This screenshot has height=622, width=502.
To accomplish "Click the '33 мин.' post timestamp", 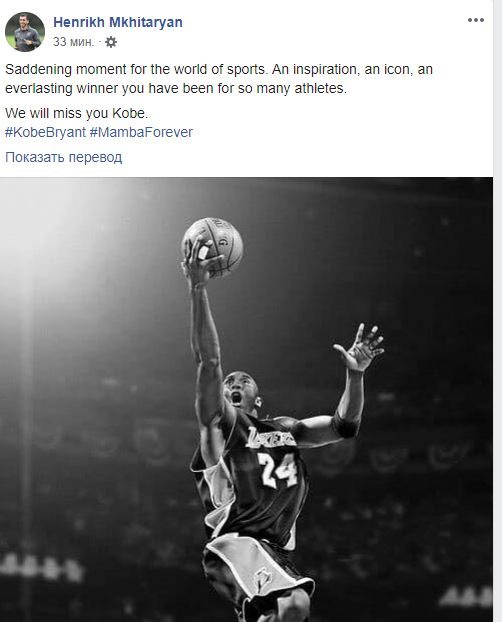I will [x=74, y=42].
